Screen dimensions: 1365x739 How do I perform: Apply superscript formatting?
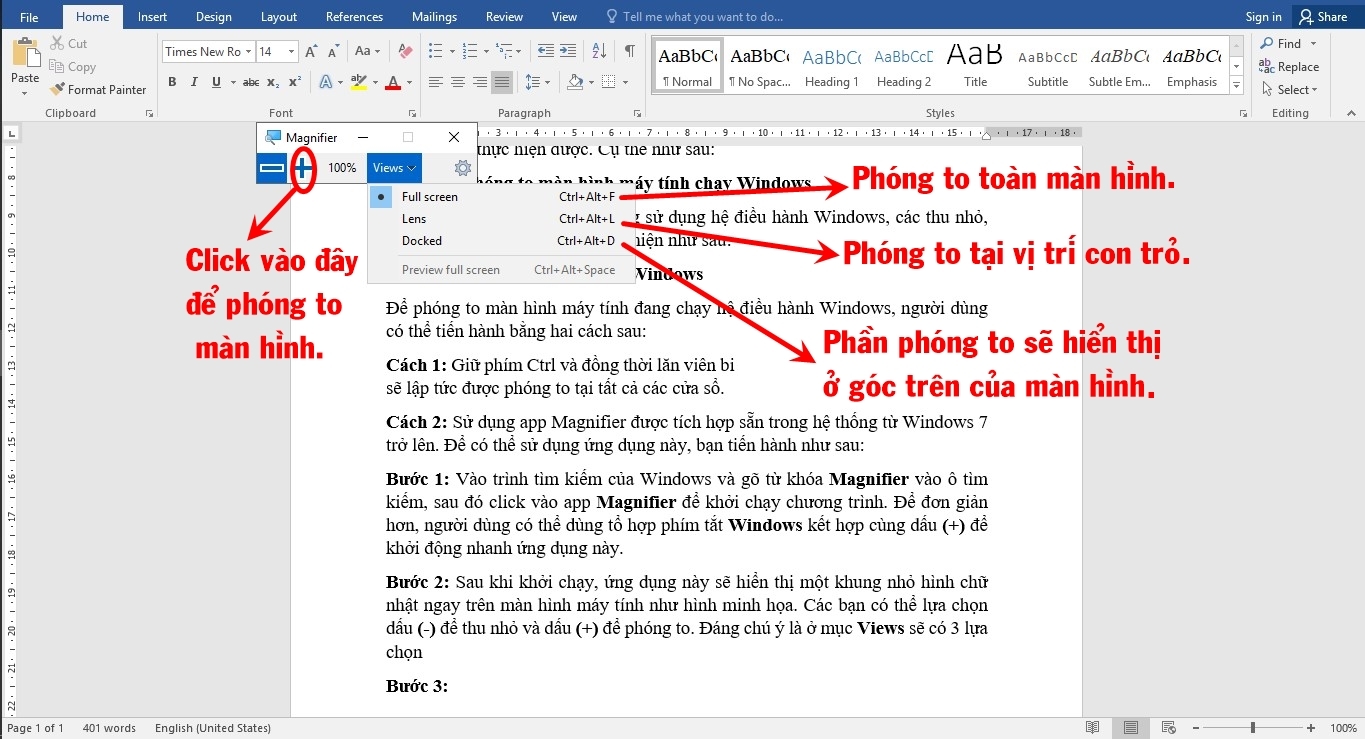[x=295, y=82]
